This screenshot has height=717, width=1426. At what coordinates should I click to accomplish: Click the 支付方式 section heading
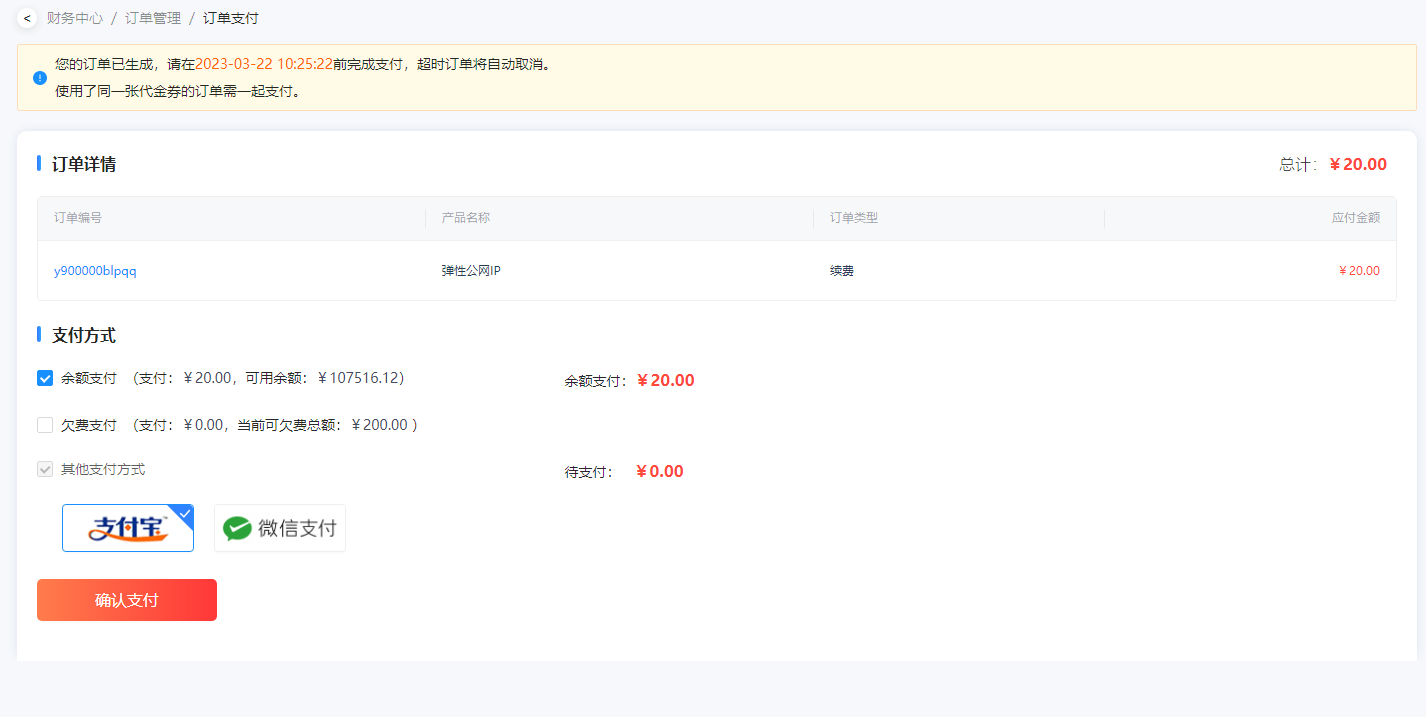tap(84, 335)
